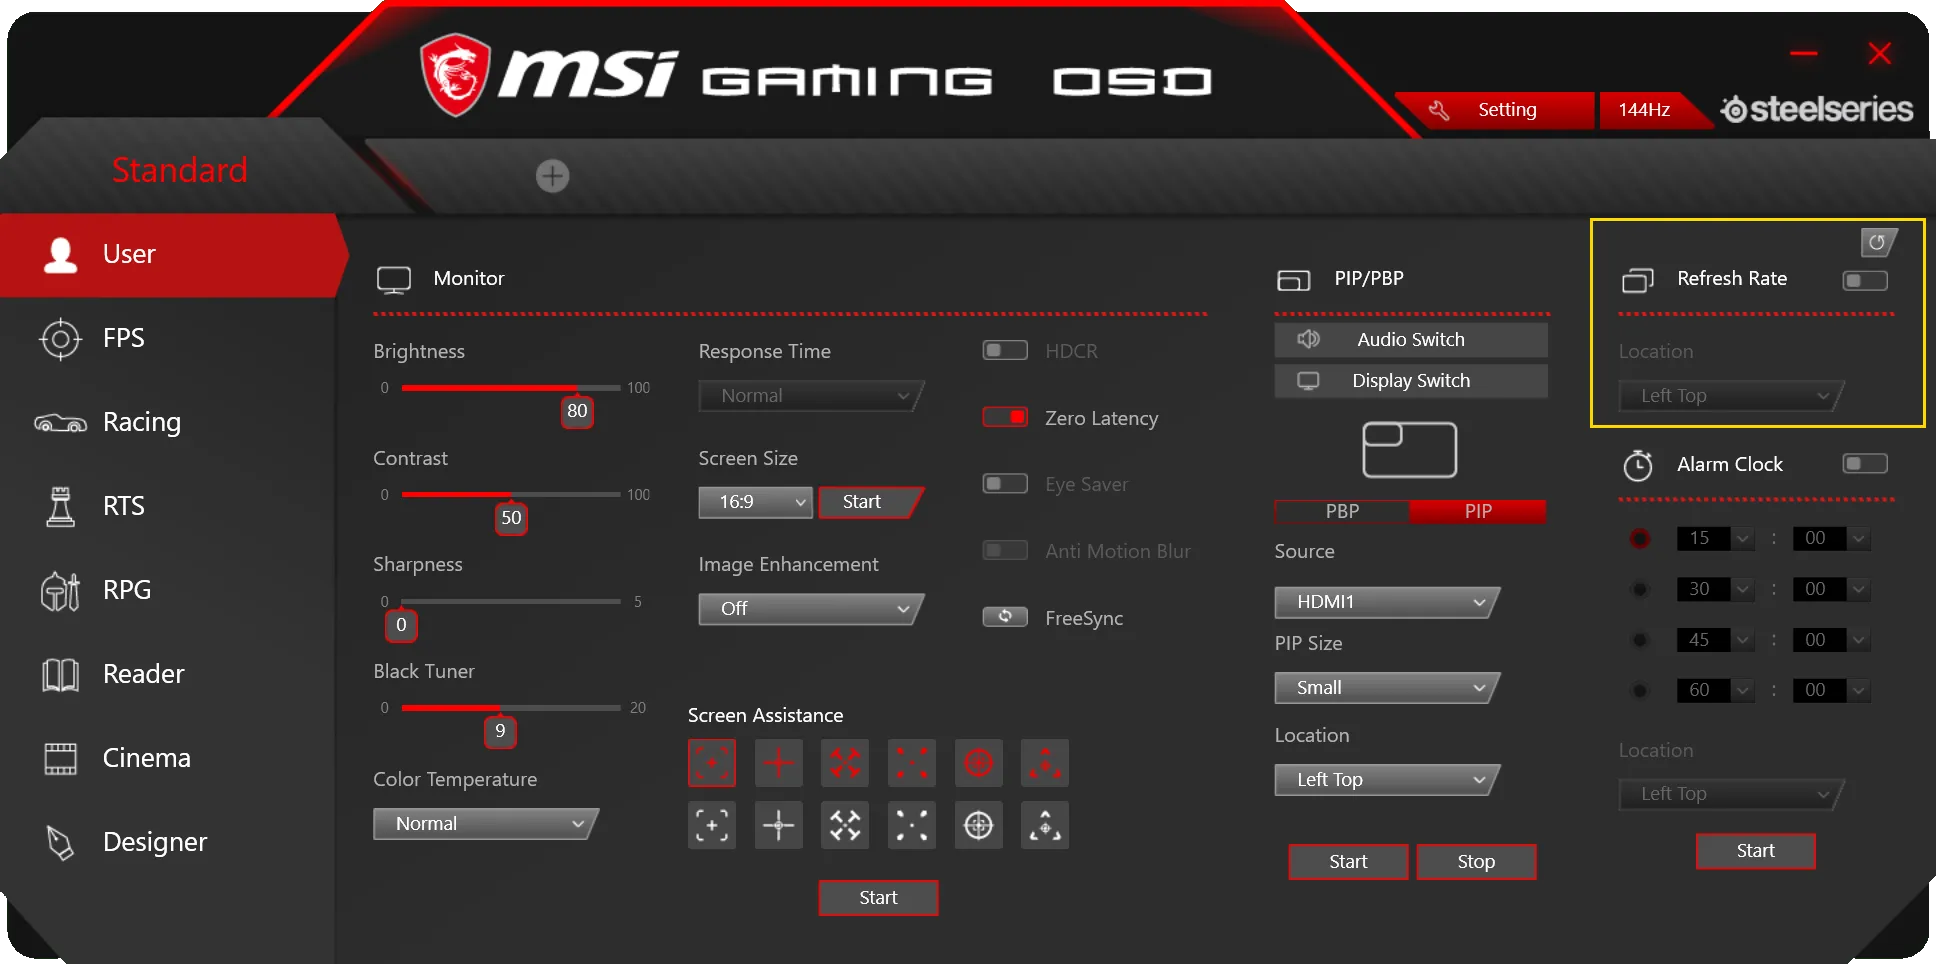Click the Audio Switch button

[1411, 340]
